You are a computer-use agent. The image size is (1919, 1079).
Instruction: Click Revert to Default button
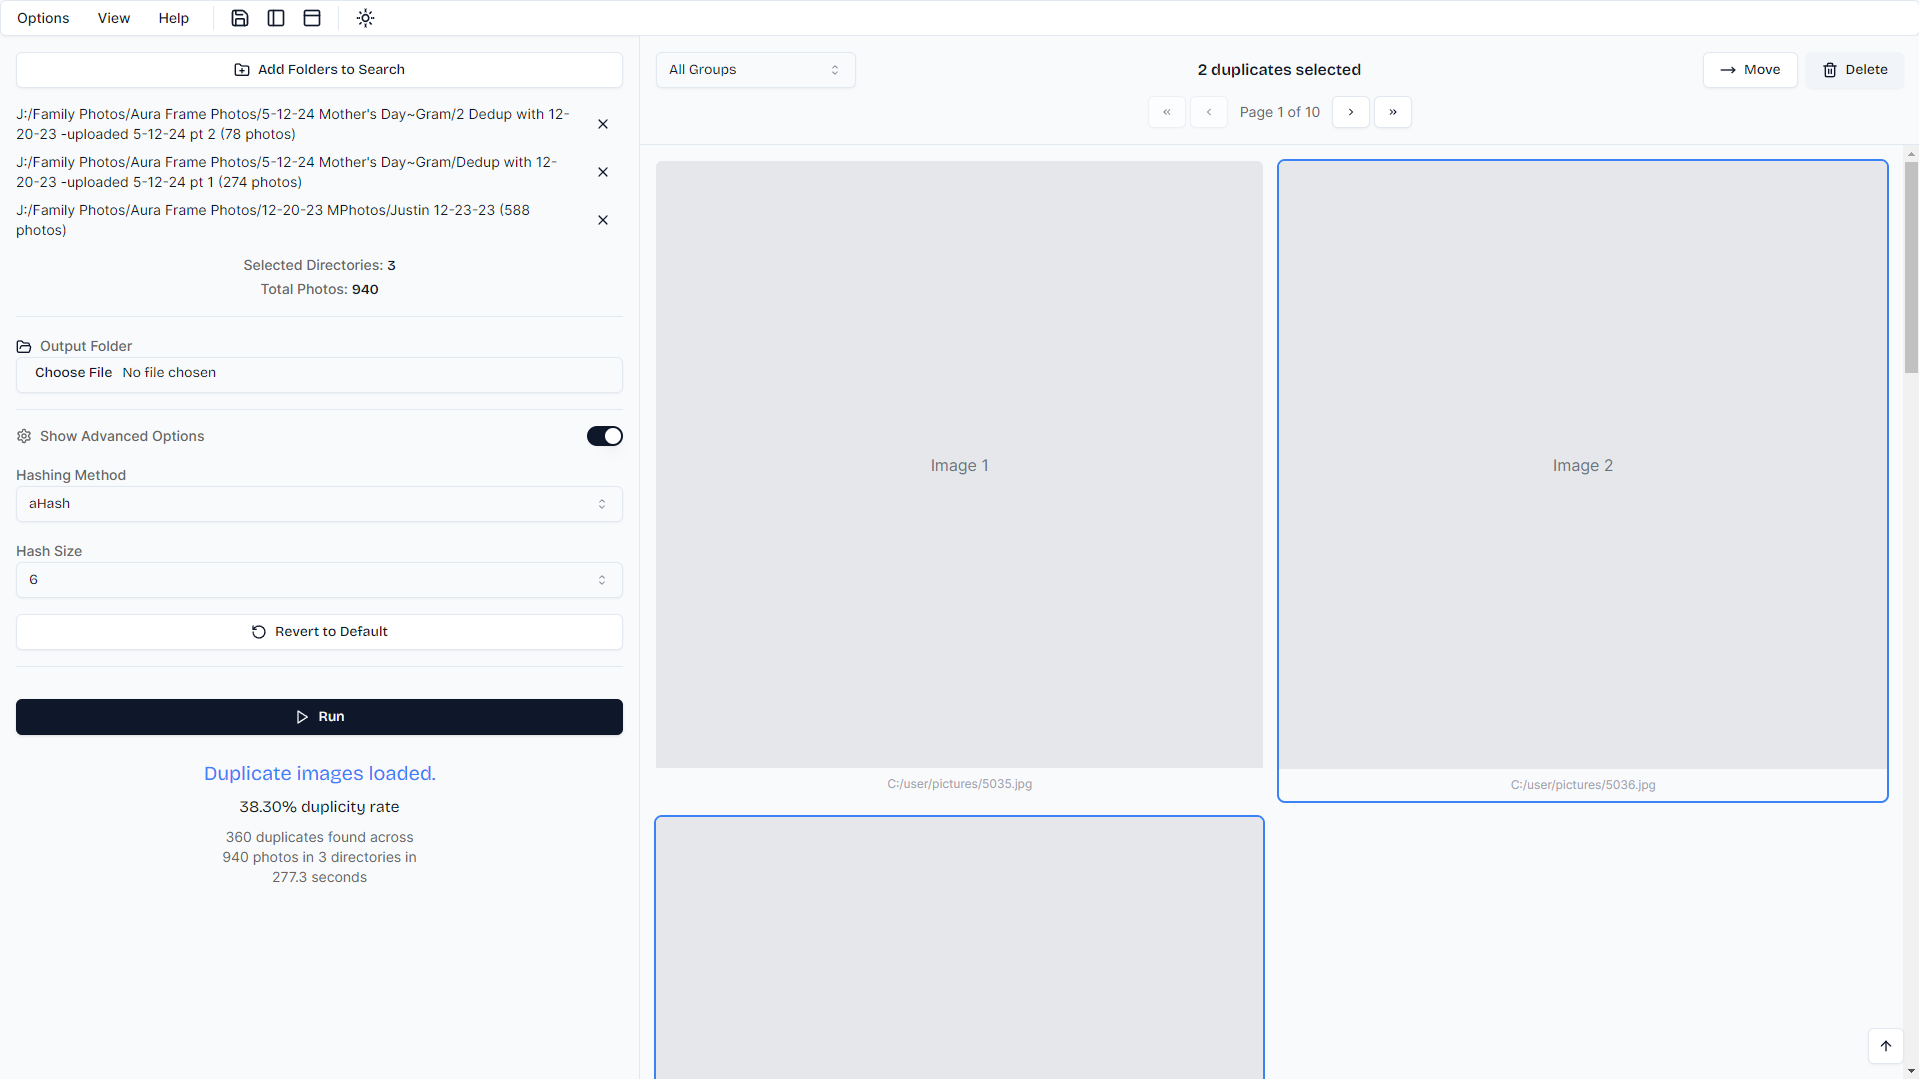click(319, 632)
